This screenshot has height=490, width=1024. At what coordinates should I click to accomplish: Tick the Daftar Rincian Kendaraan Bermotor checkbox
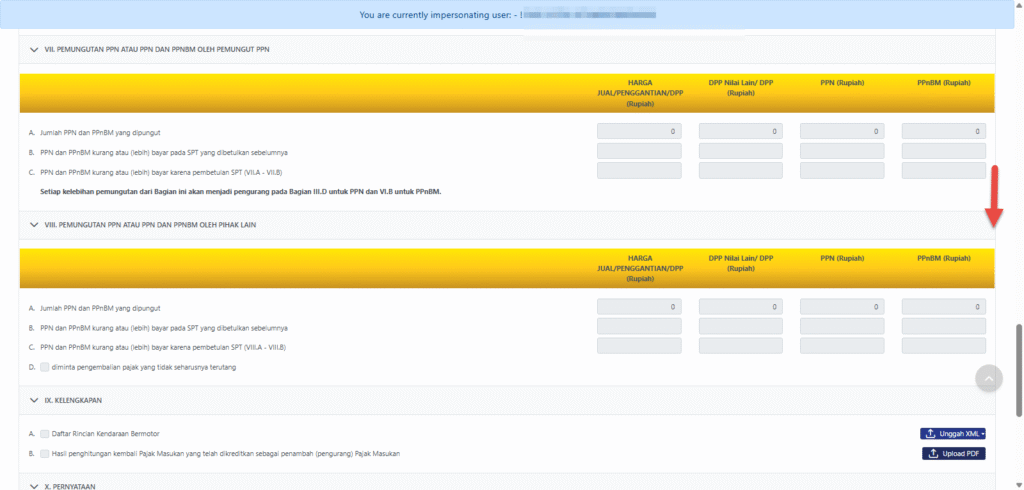(45, 433)
